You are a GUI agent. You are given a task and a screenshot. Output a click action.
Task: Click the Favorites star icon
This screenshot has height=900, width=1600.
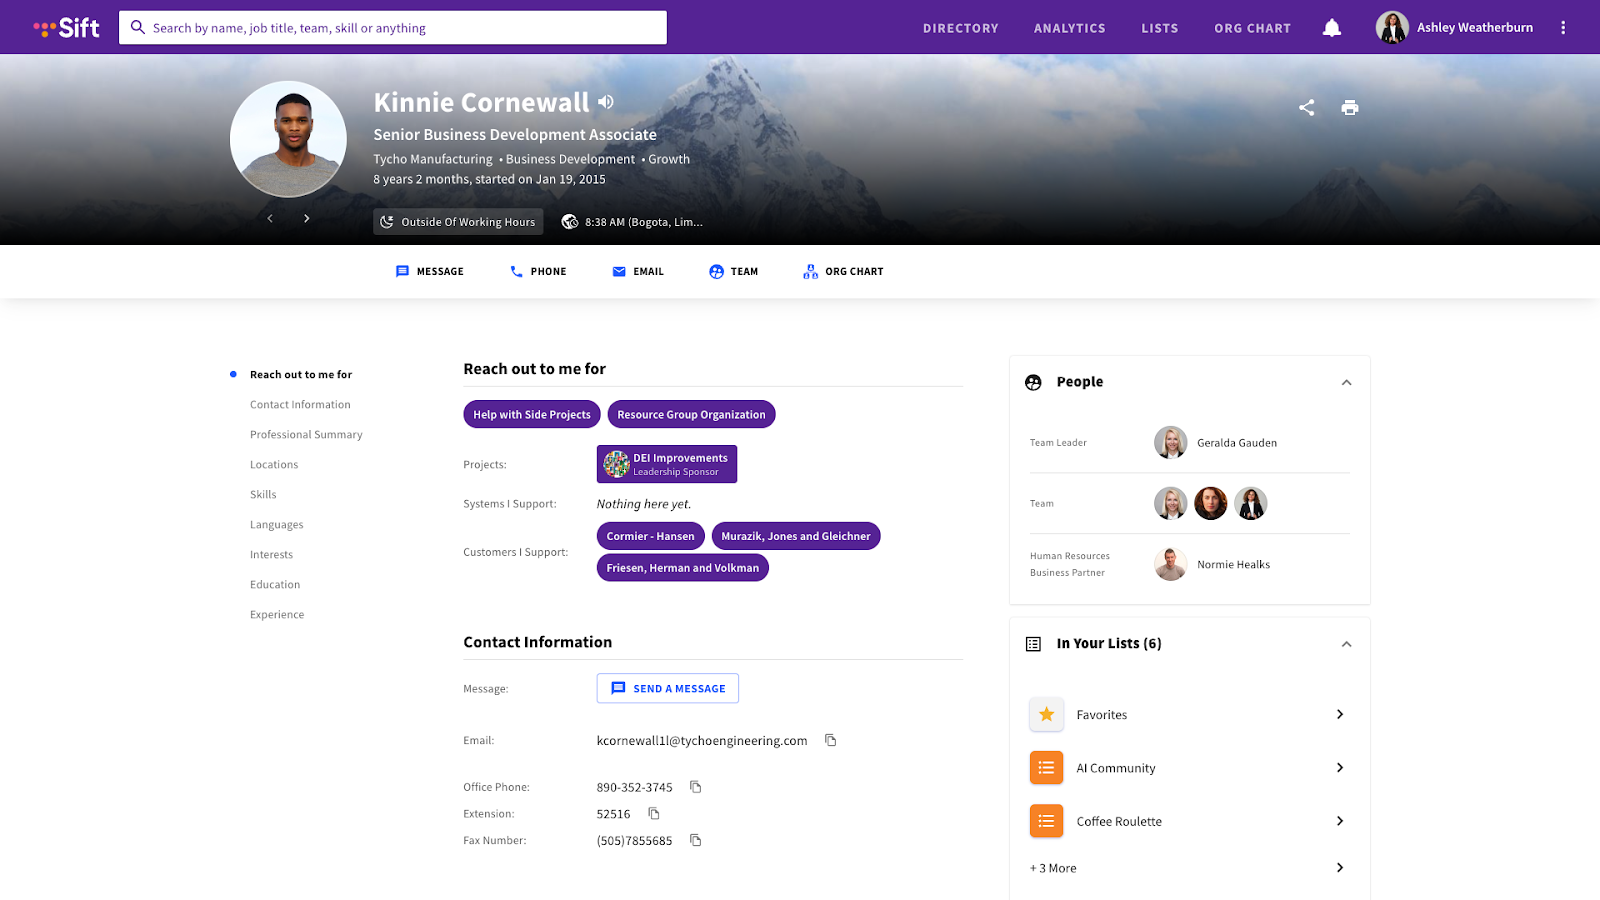click(x=1046, y=714)
